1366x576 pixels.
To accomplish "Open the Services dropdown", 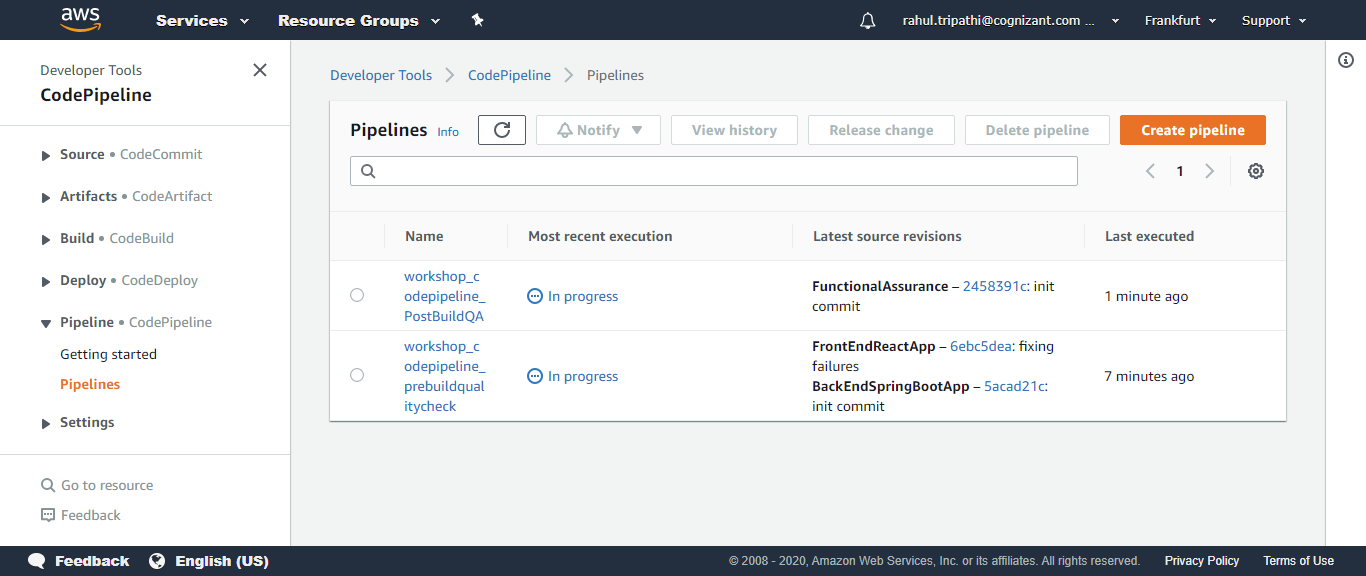I will 202,20.
